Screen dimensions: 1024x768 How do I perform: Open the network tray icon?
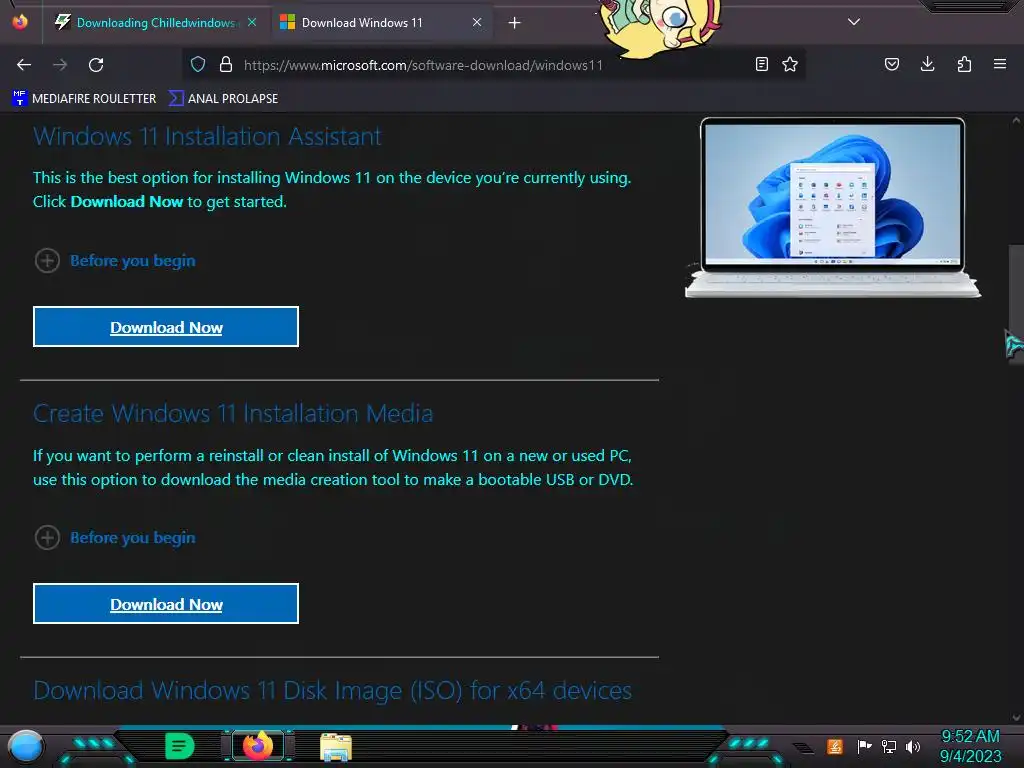pos(889,746)
